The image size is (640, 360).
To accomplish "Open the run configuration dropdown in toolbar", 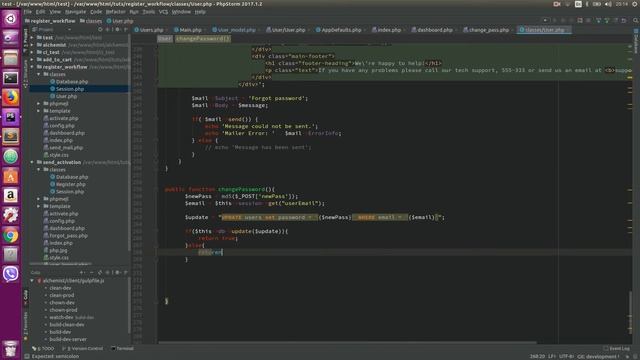I will click(545, 20).
